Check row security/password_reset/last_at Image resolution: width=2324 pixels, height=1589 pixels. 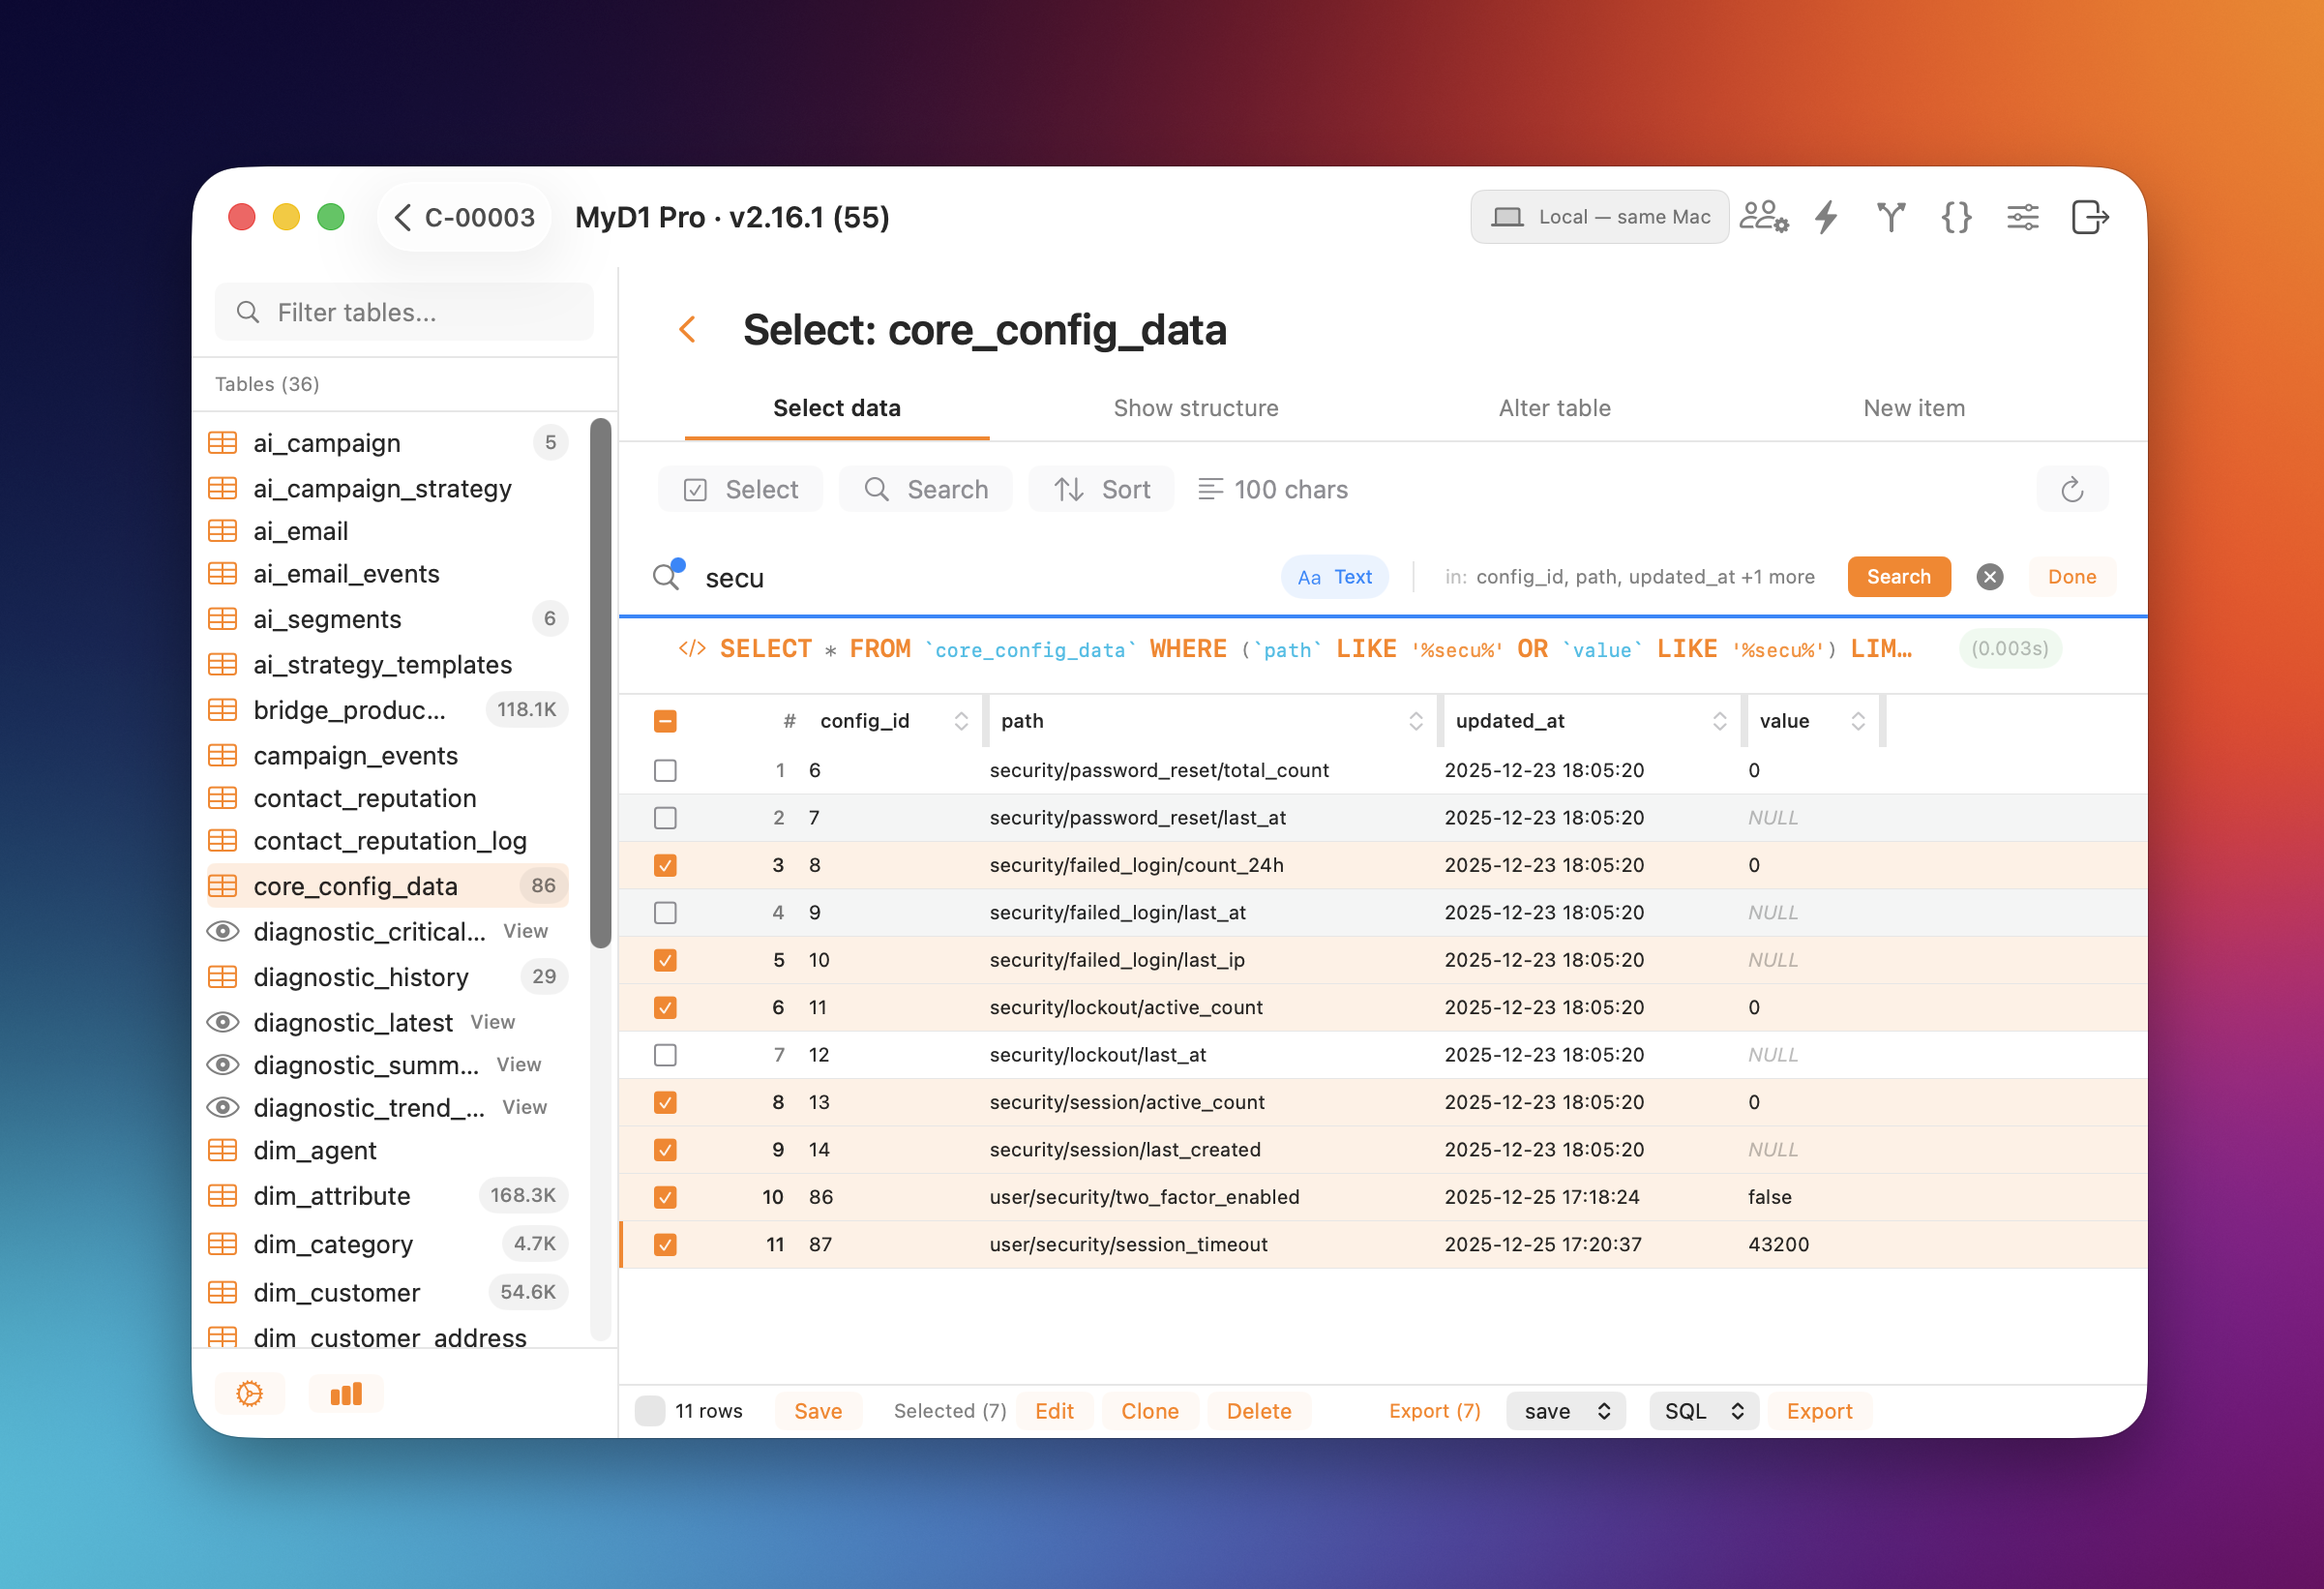point(665,818)
